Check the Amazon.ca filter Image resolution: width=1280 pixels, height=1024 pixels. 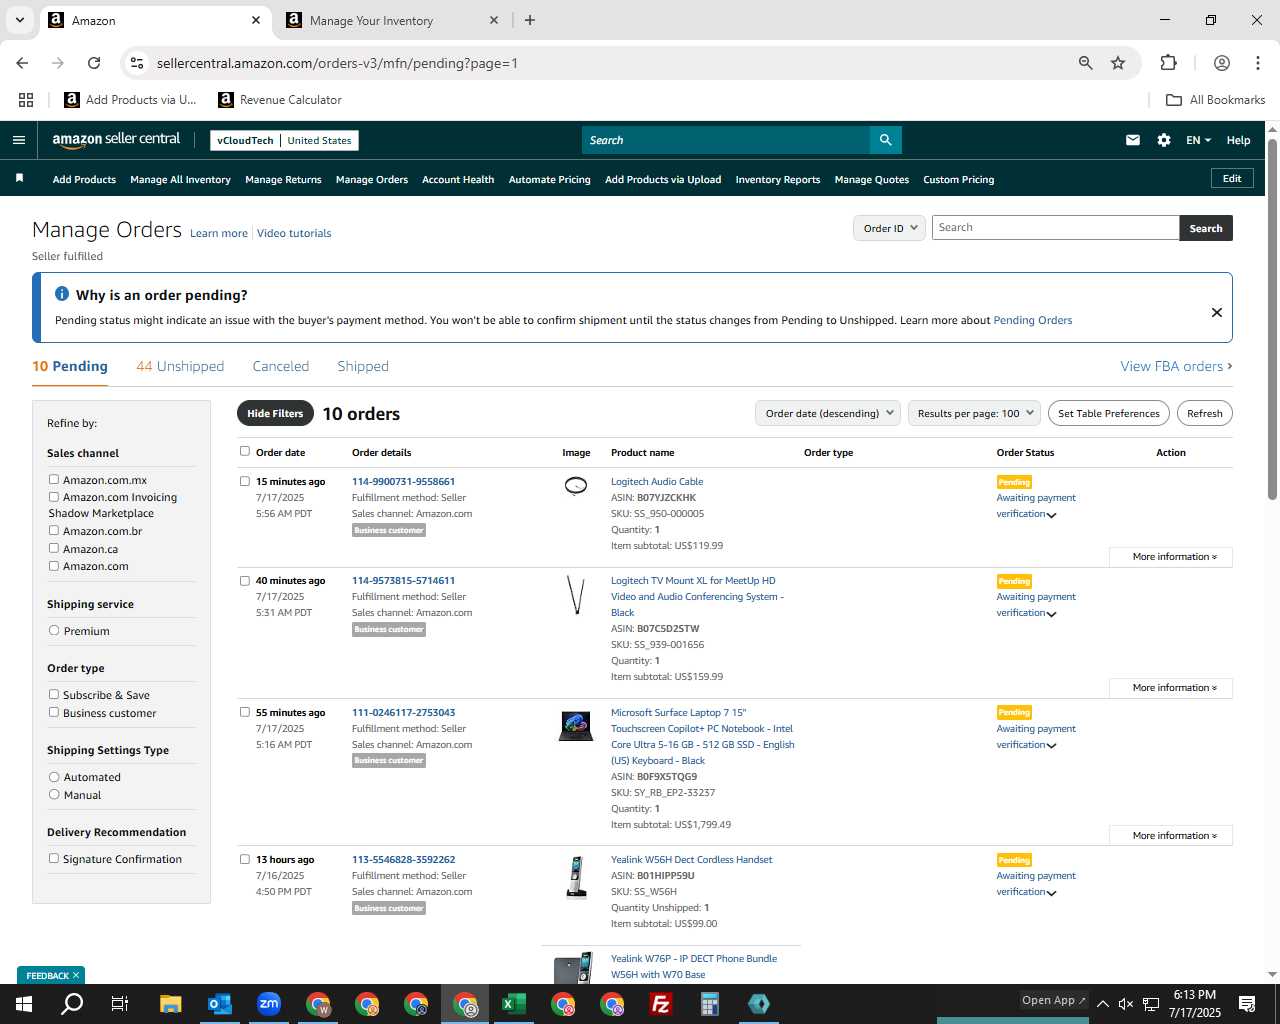[x=54, y=549]
